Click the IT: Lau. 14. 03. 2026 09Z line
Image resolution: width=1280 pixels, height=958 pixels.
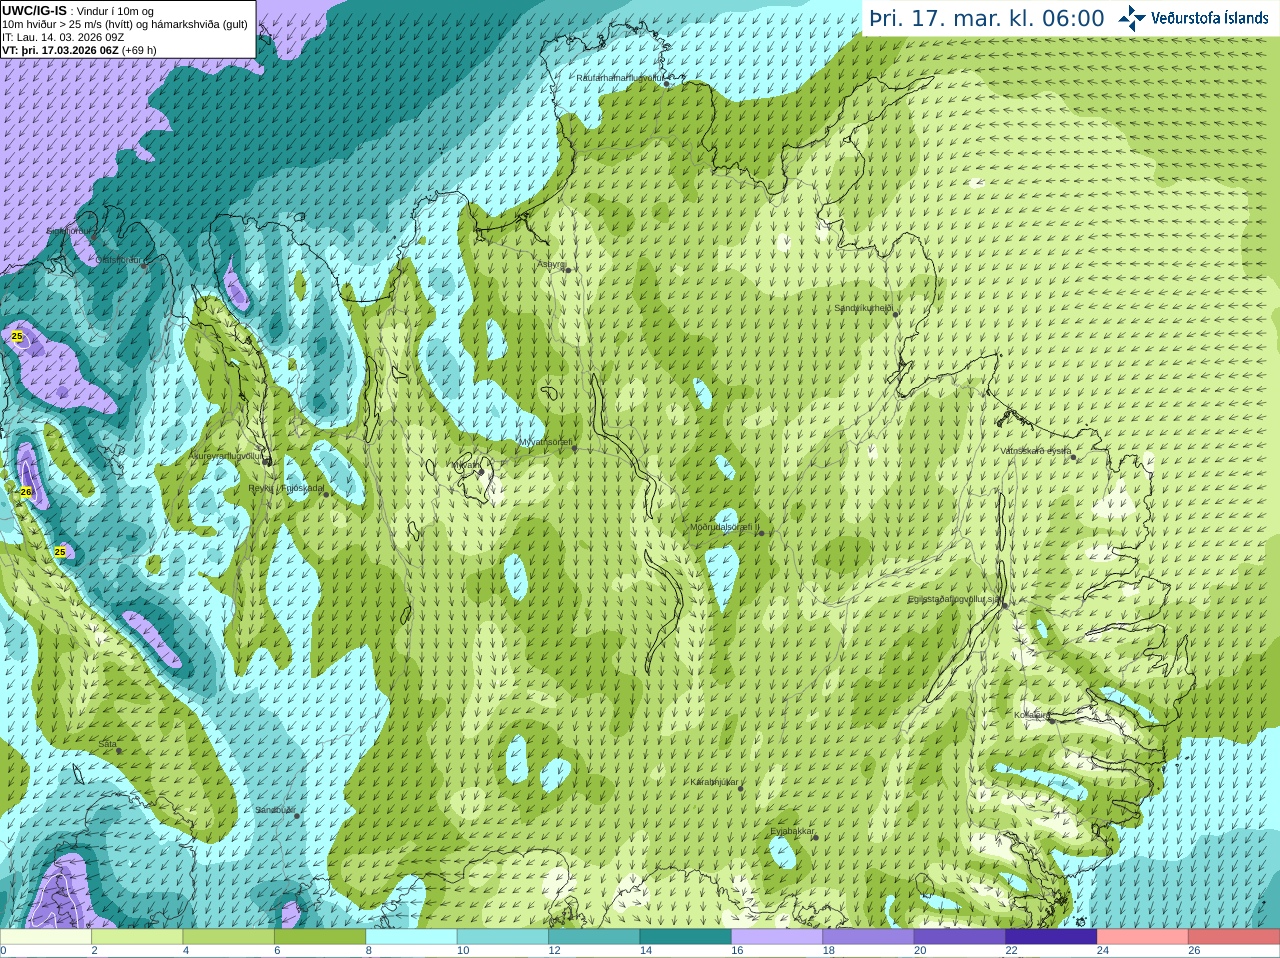tap(63, 37)
